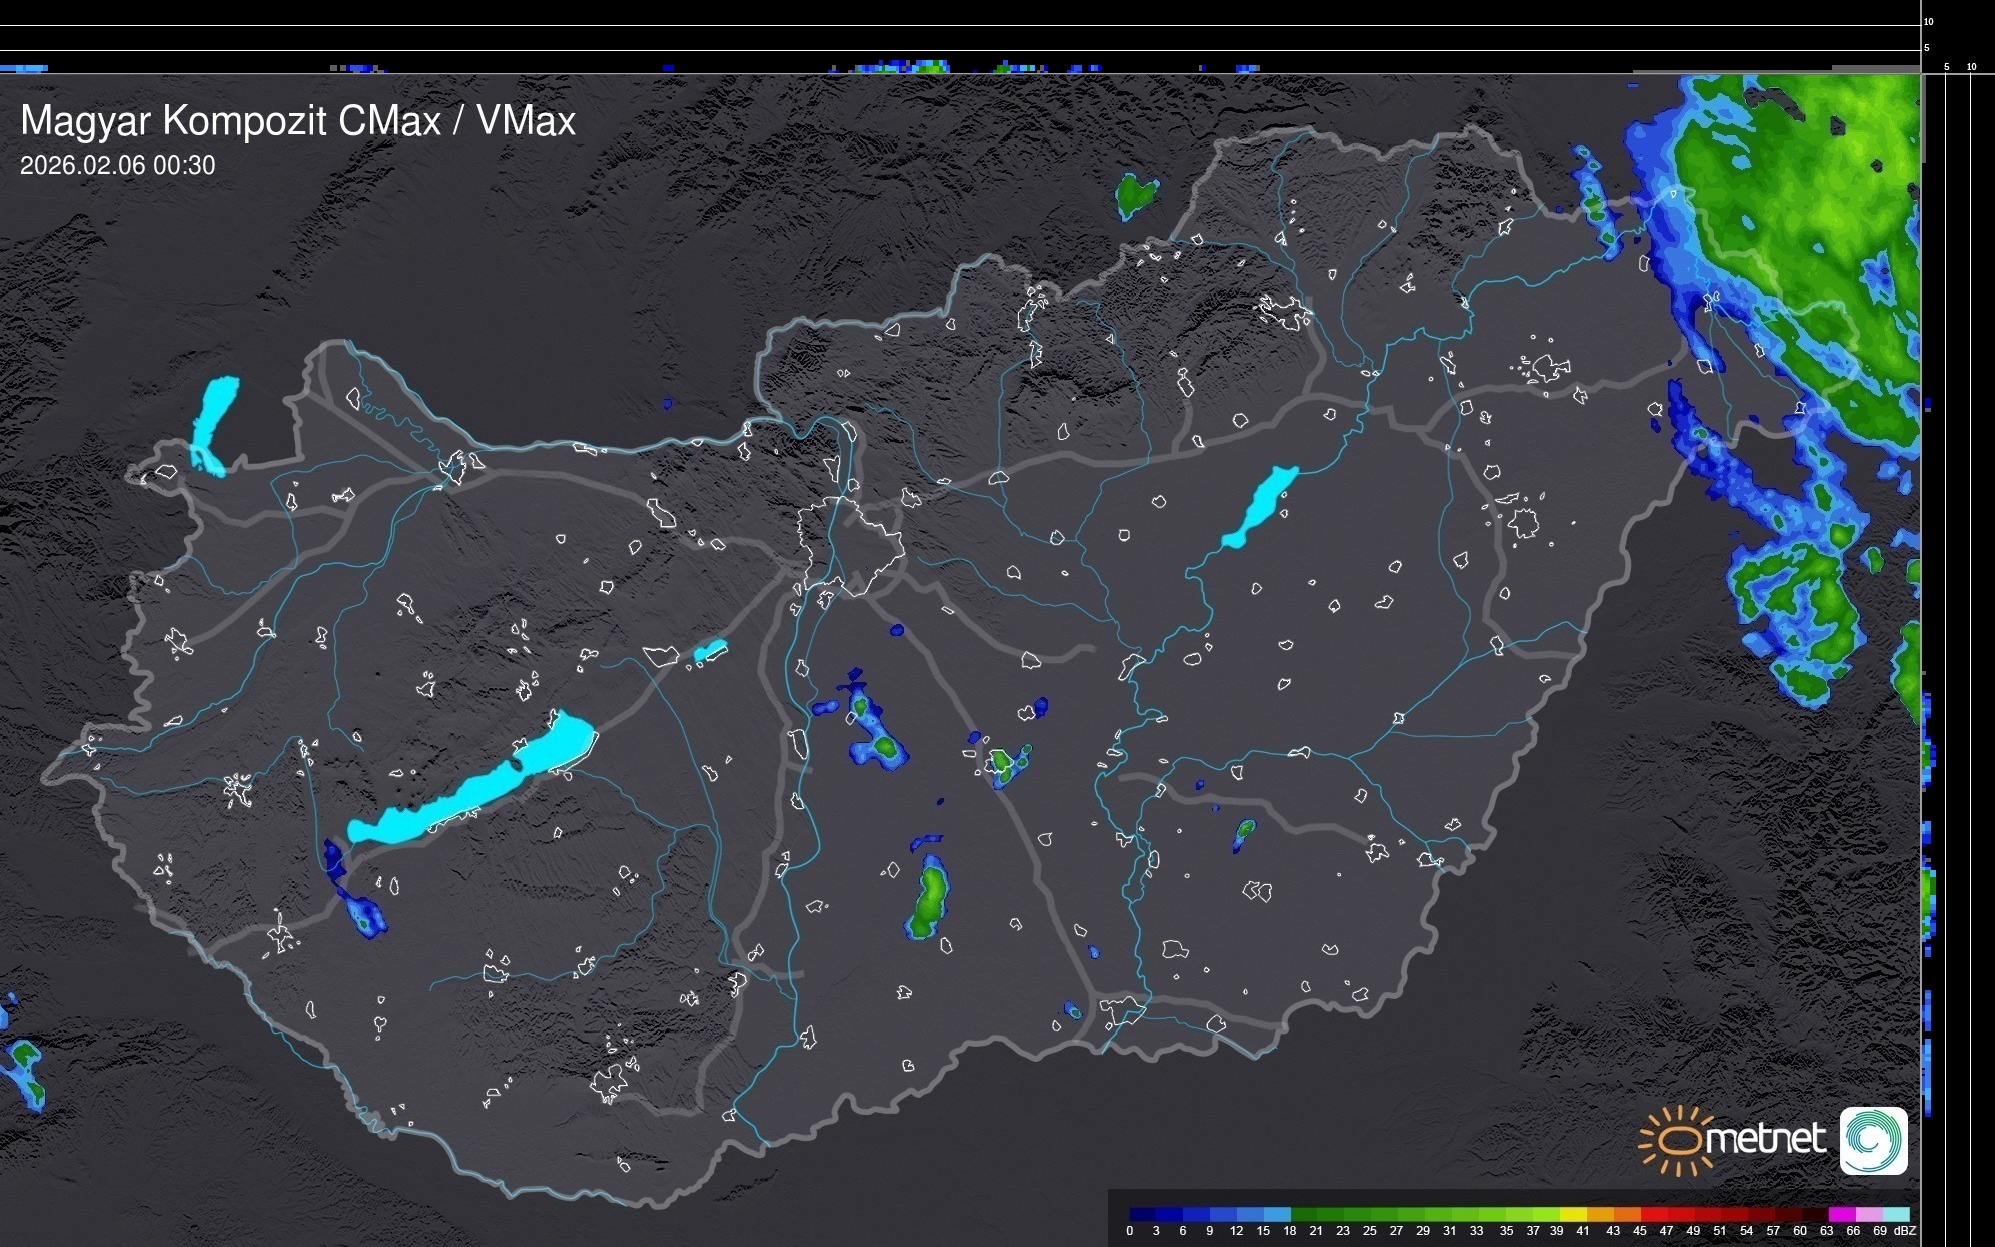Click the Magyar Kompozit CMax / VMax title
Viewport: 1995px width, 1247px height.
tap(298, 121)
